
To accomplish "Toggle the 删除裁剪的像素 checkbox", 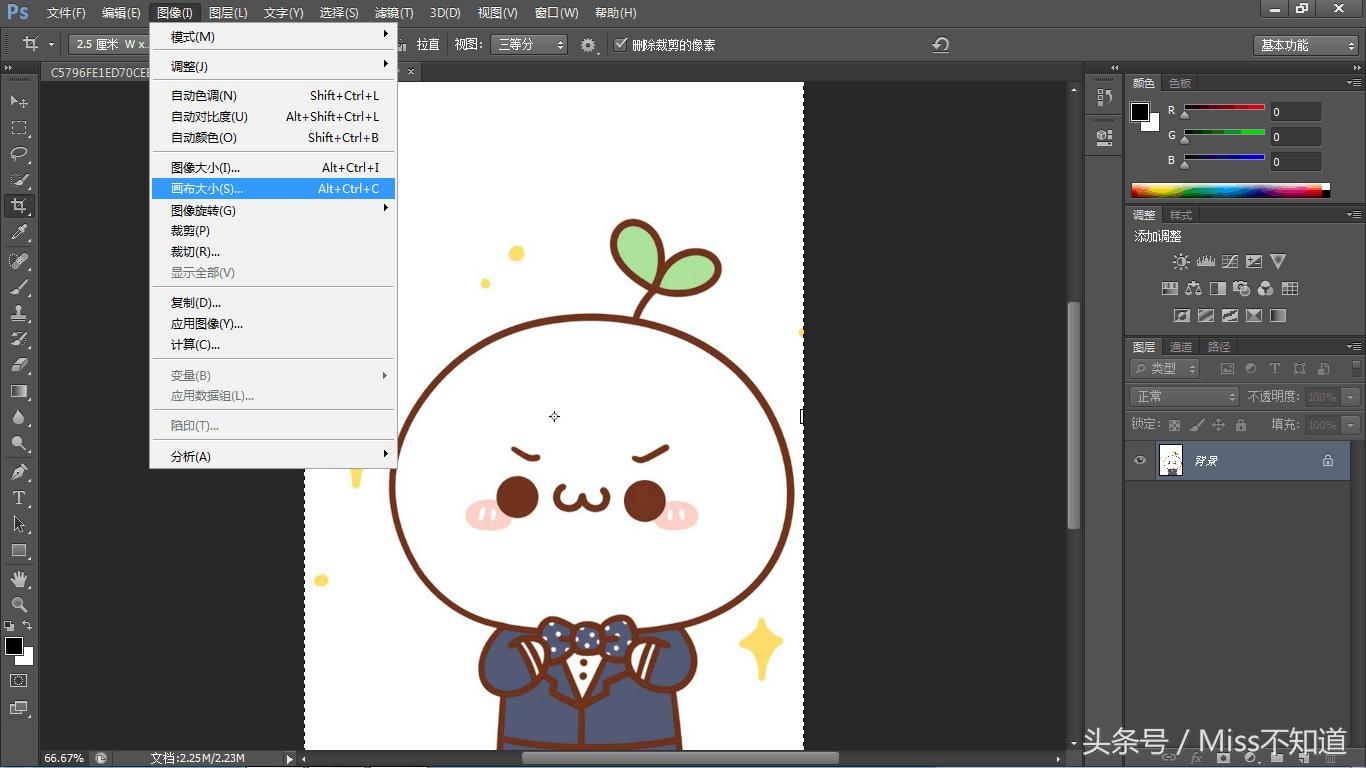I will [621, 45].
